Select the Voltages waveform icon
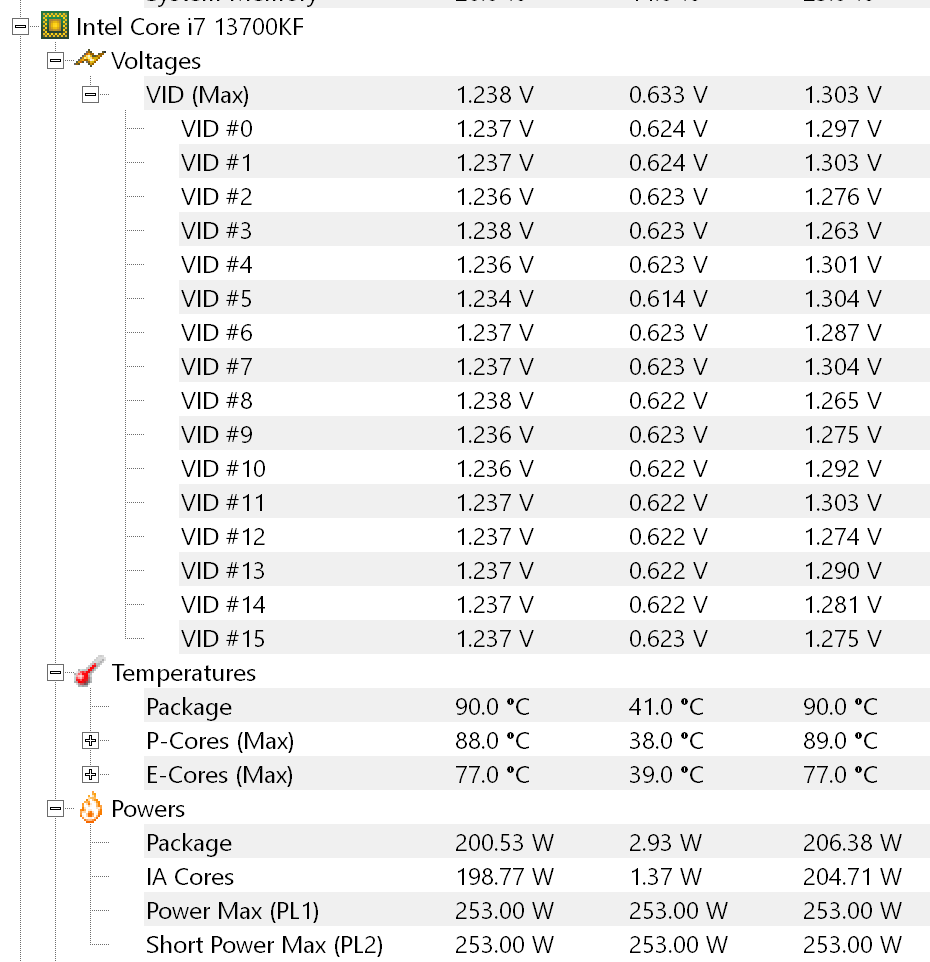 click(x=90, y=60)
